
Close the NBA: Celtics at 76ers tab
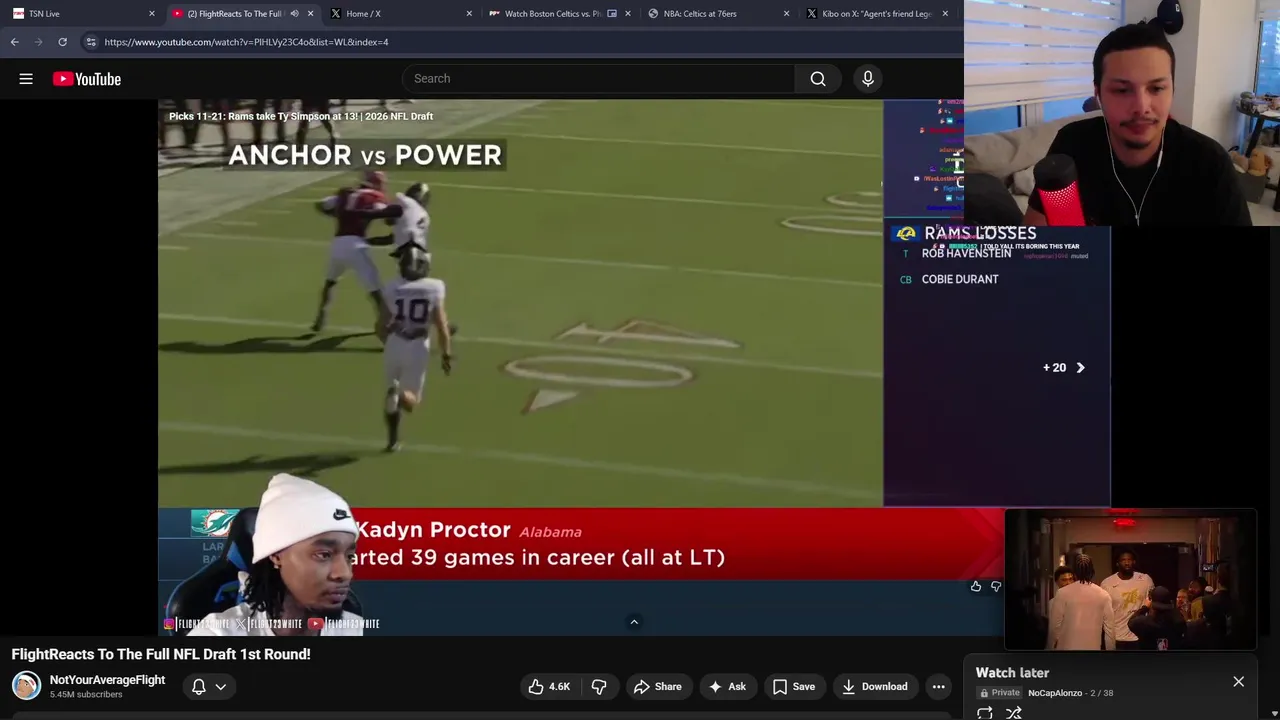(x=786, y=14)
